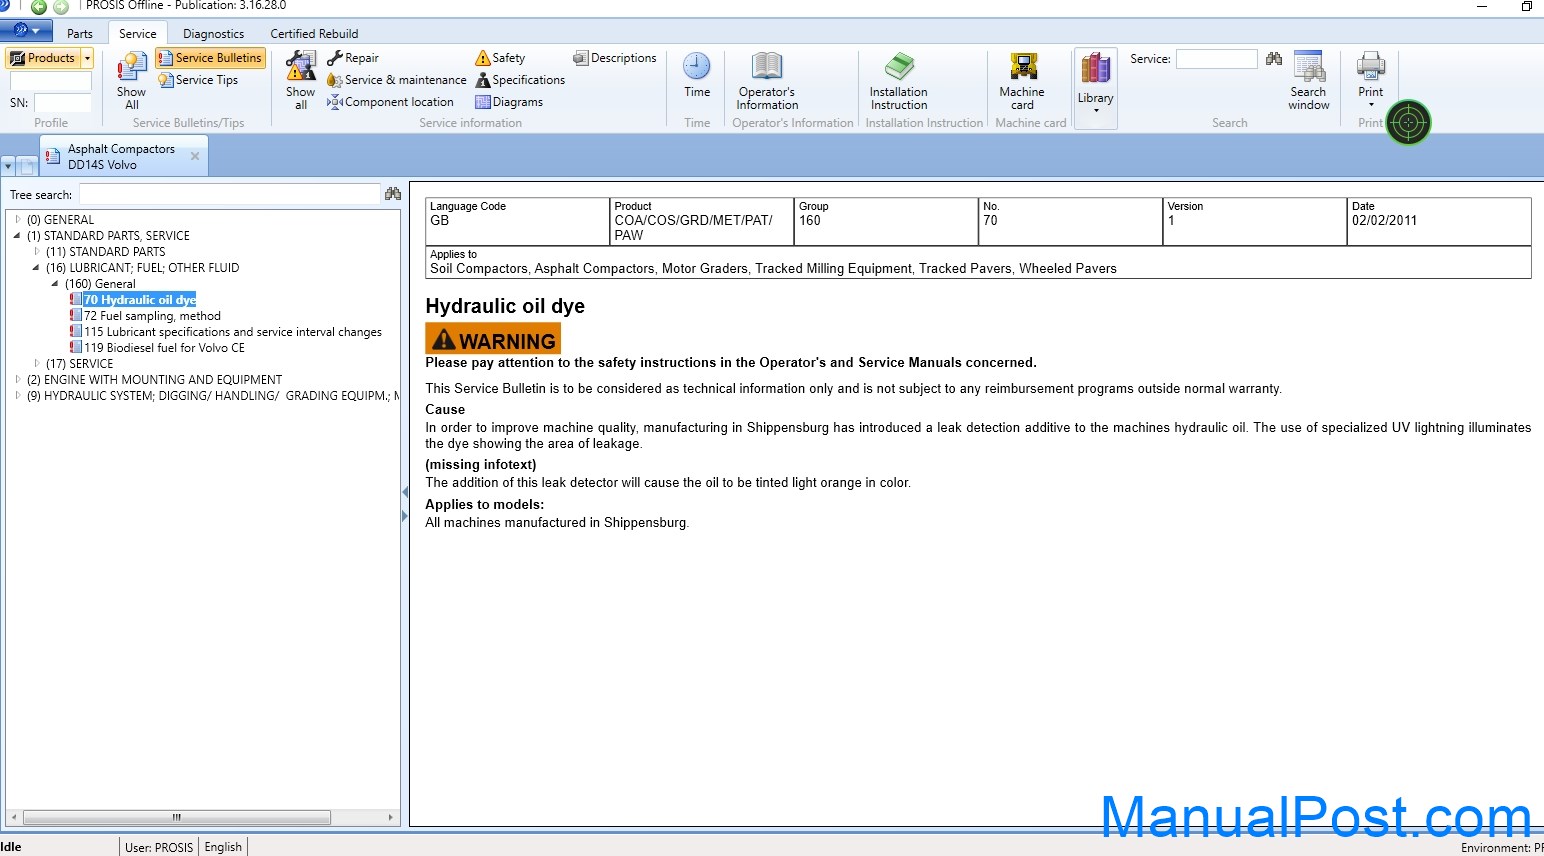
Task: Open Operator's Information book
Action: click(x=767, y=80)
